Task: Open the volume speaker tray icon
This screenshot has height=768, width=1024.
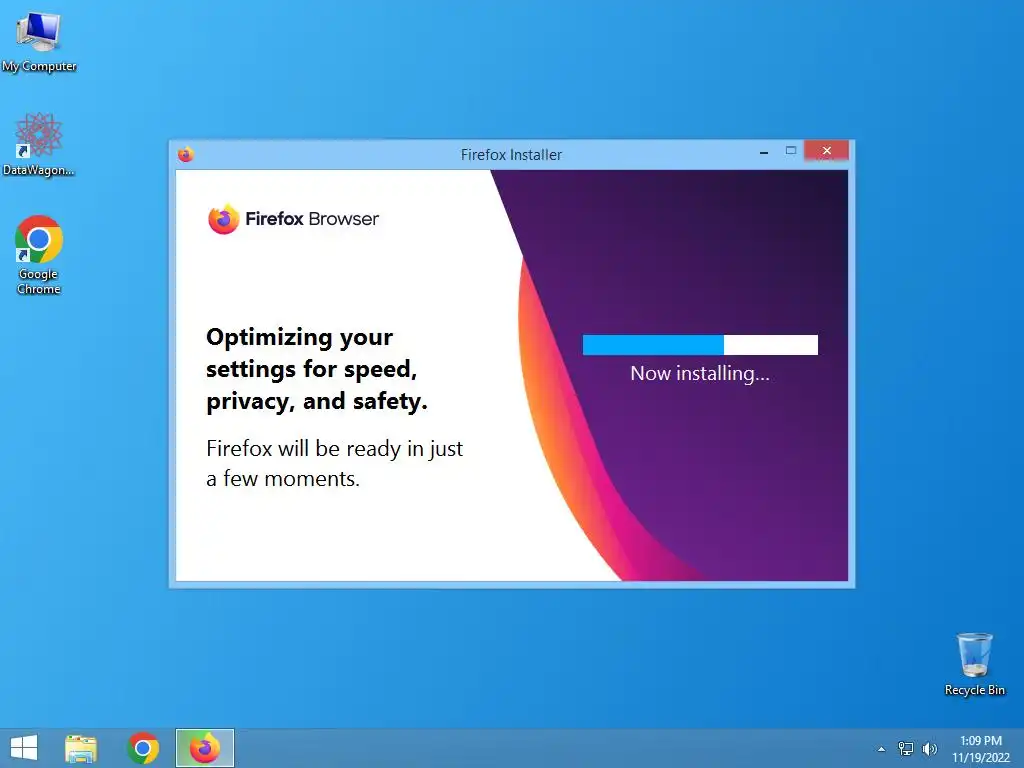Action: tap(929, 749)
